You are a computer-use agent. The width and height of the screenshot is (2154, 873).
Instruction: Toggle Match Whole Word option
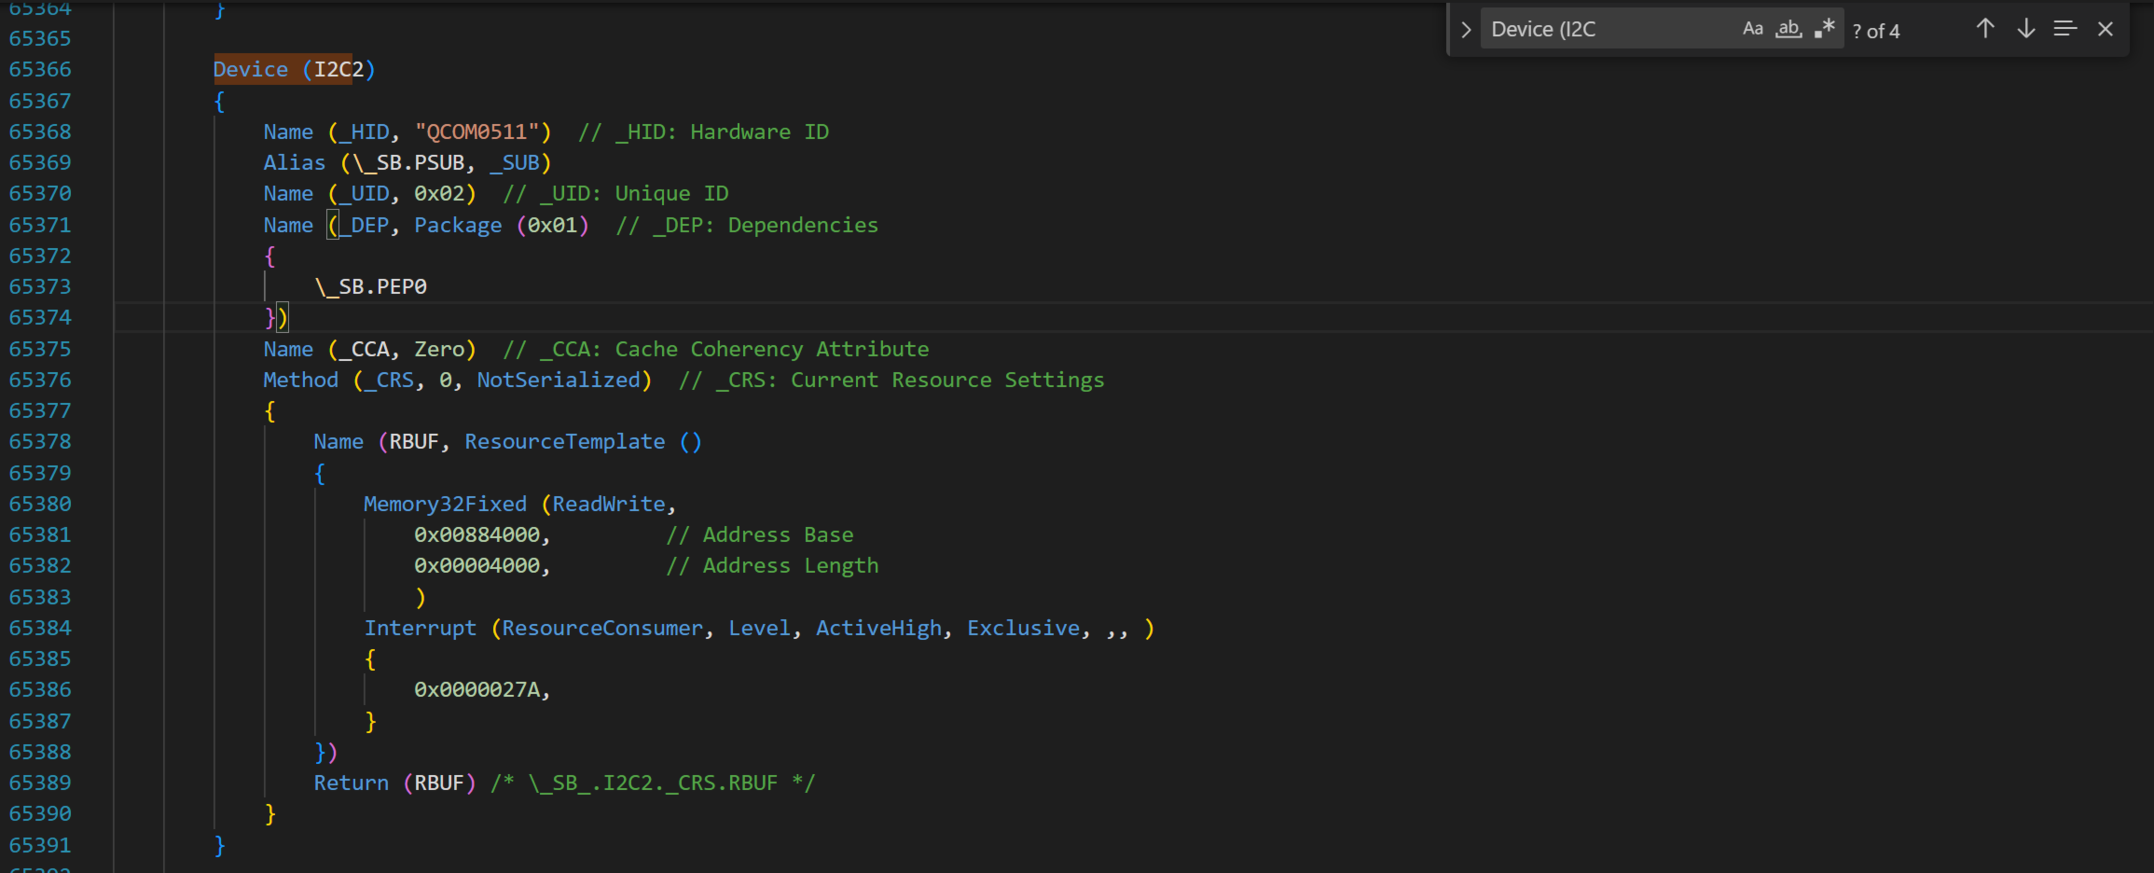[1788, 29]
